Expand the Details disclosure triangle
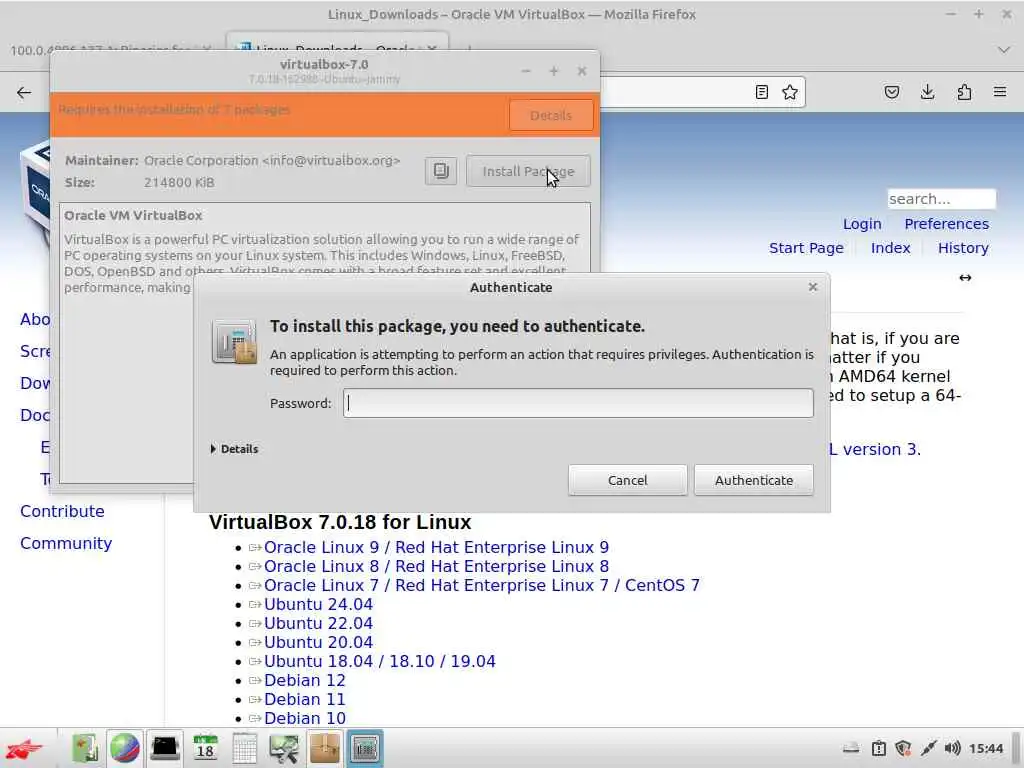 (x=214, y=449)
